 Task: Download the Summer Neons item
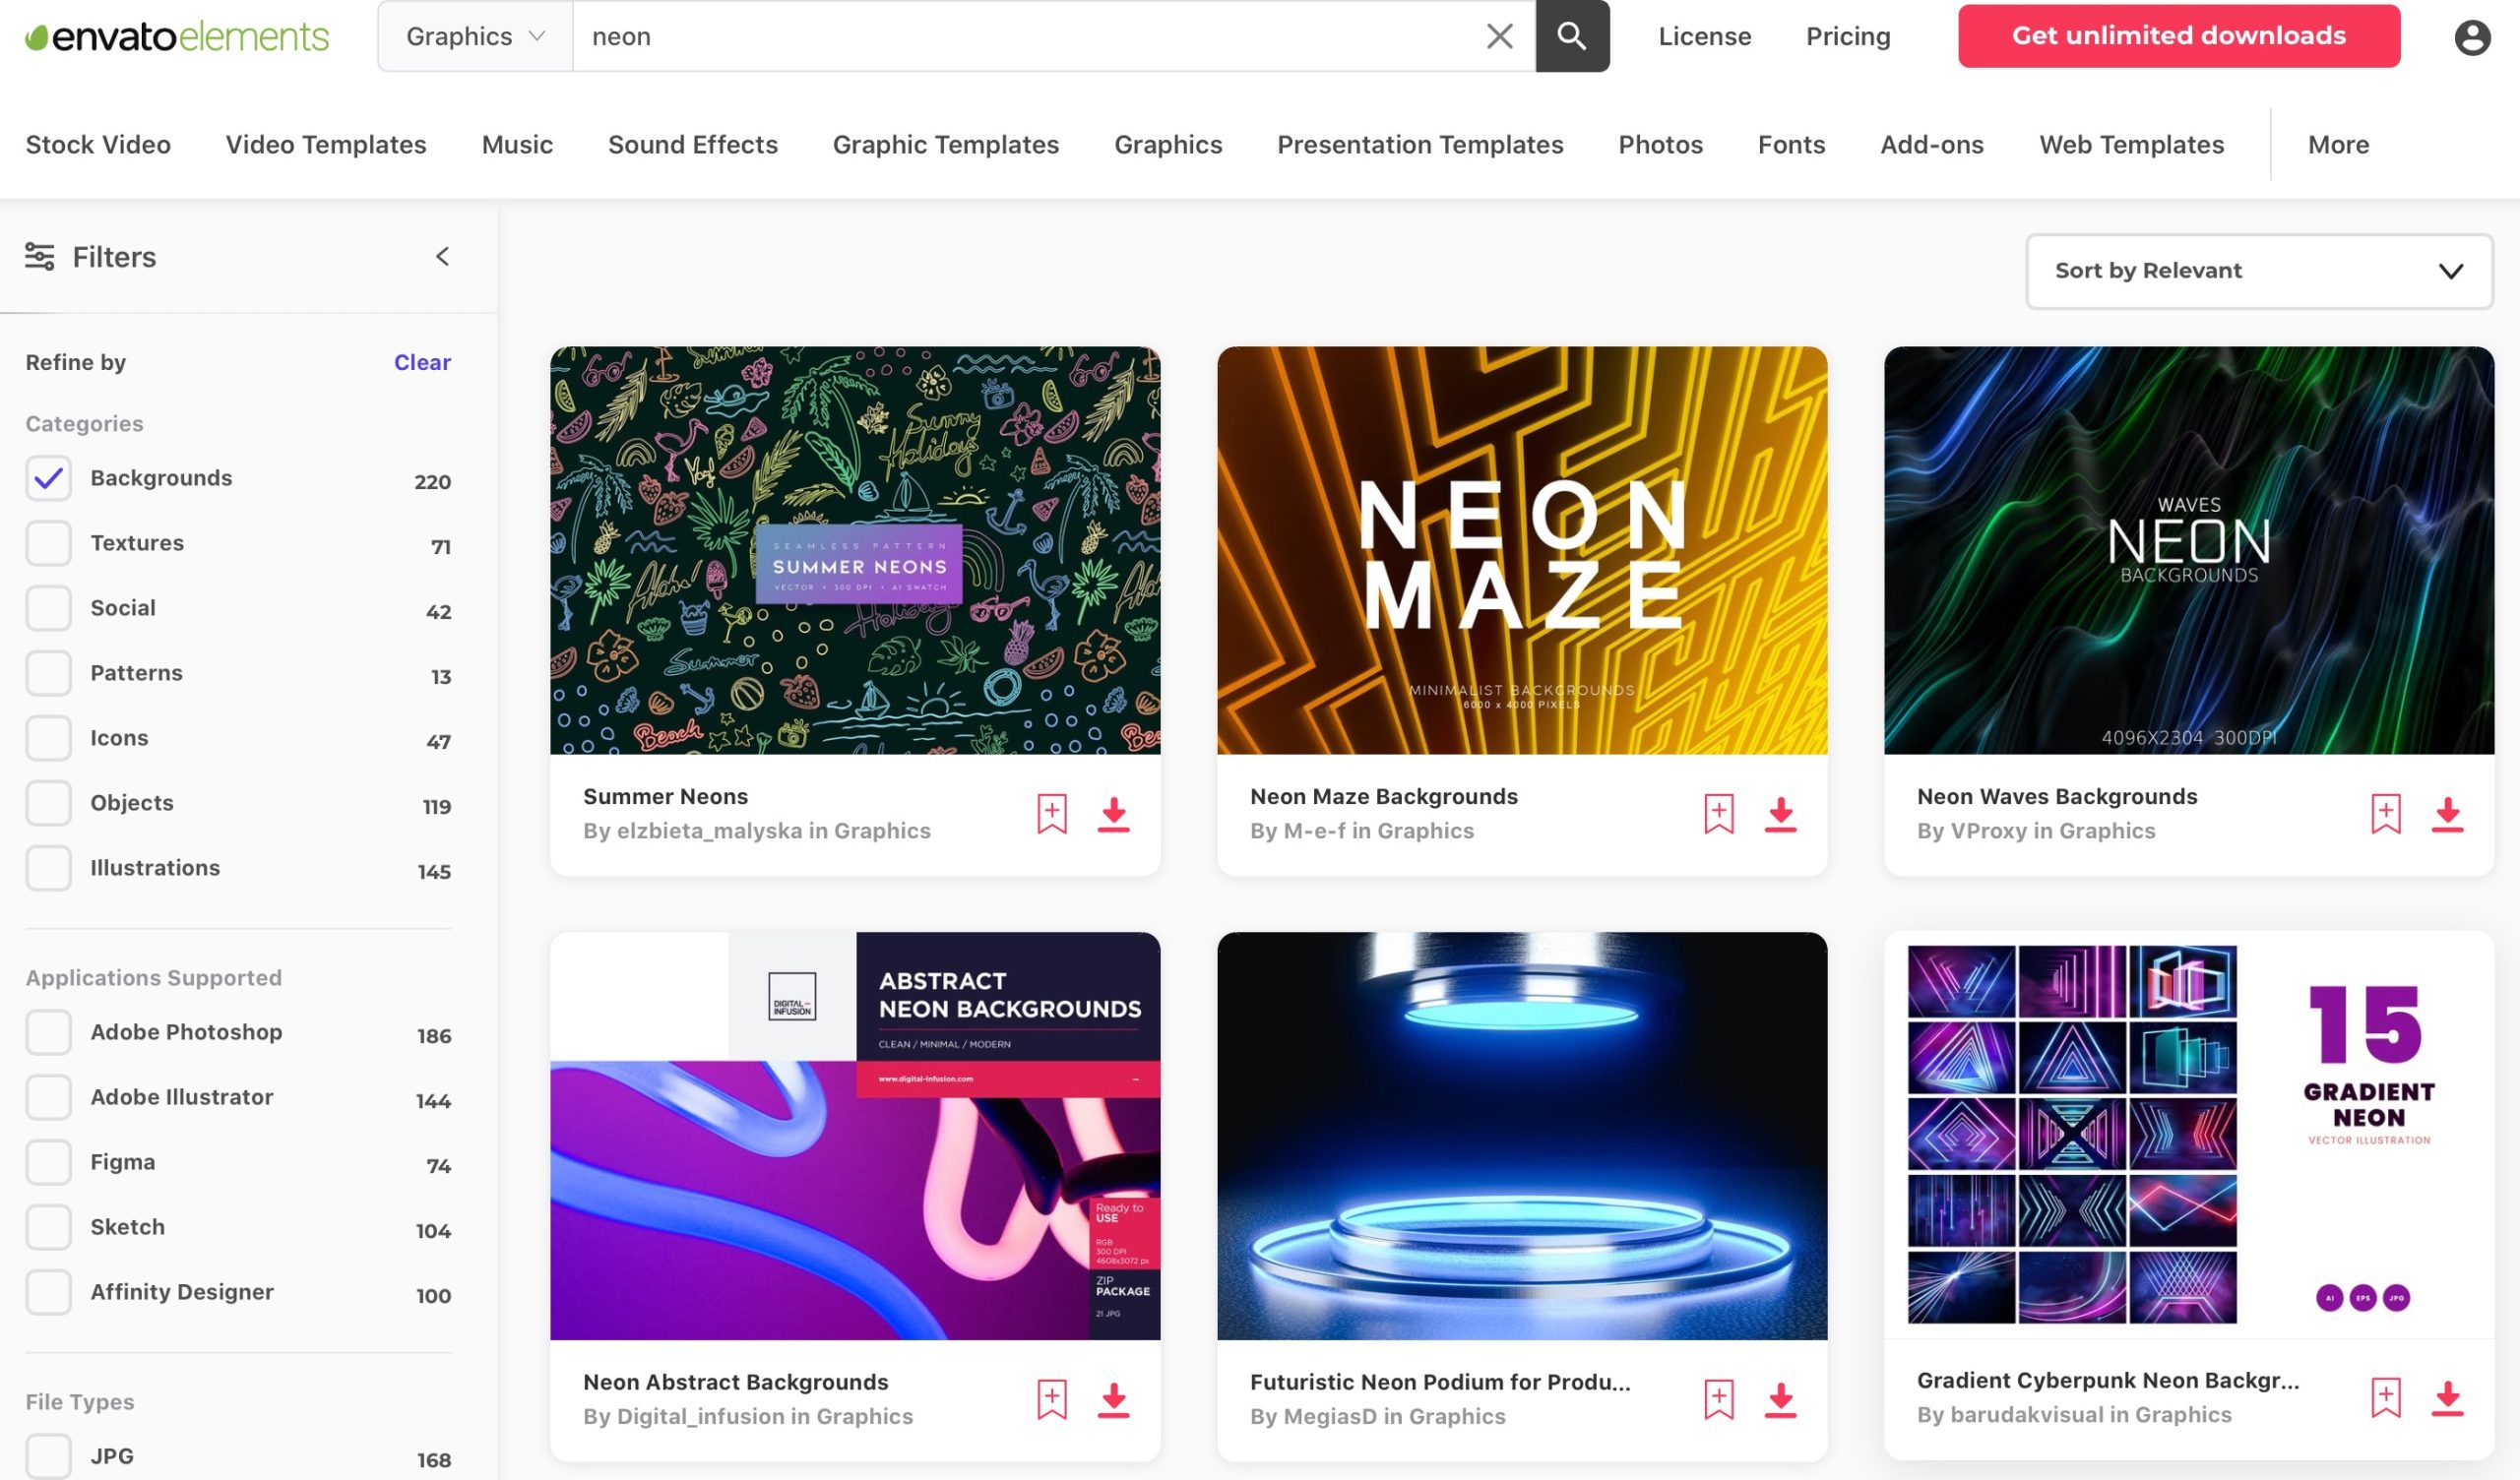click(x=1113, y=814)
